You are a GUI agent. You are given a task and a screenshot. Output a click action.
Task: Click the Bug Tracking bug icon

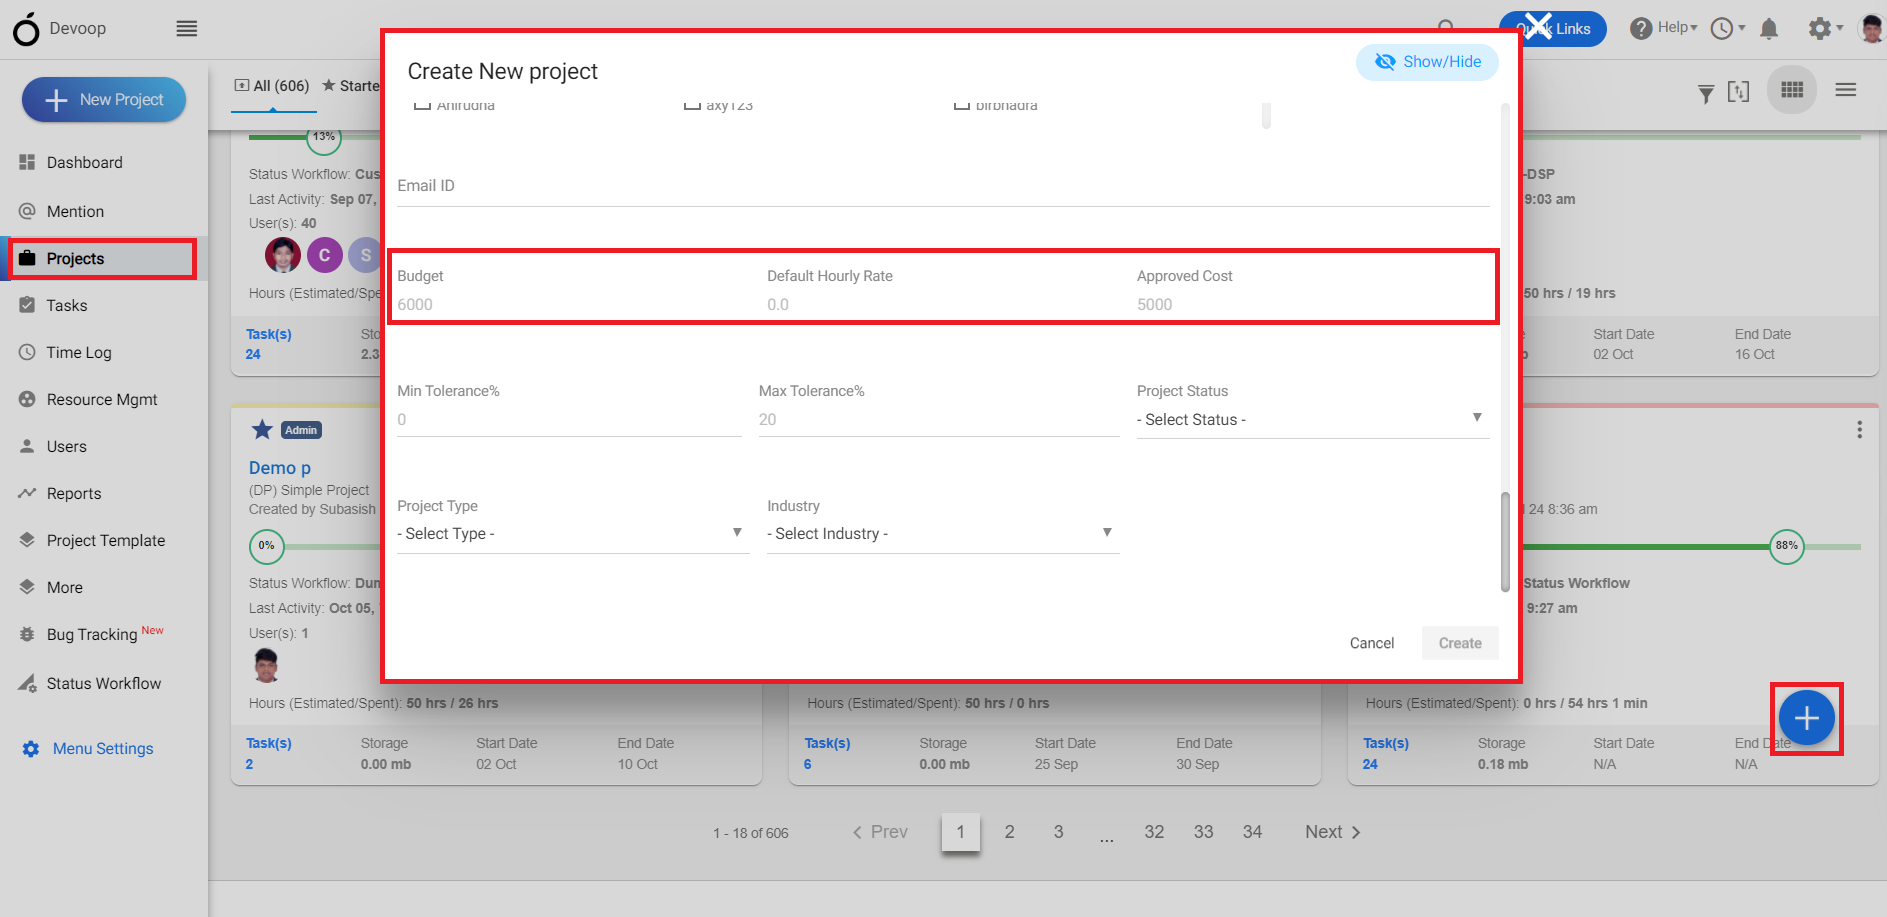coord(27,634)
